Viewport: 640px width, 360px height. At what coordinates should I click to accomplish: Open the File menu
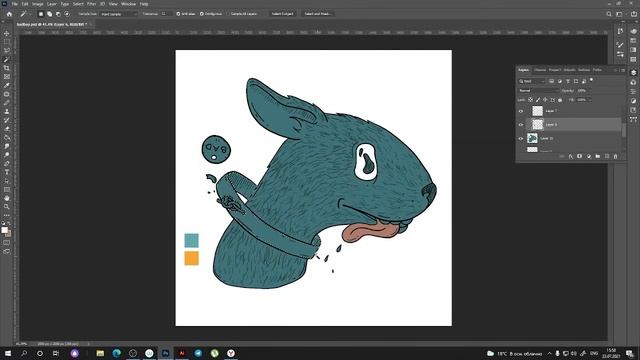tap(15, 4)
